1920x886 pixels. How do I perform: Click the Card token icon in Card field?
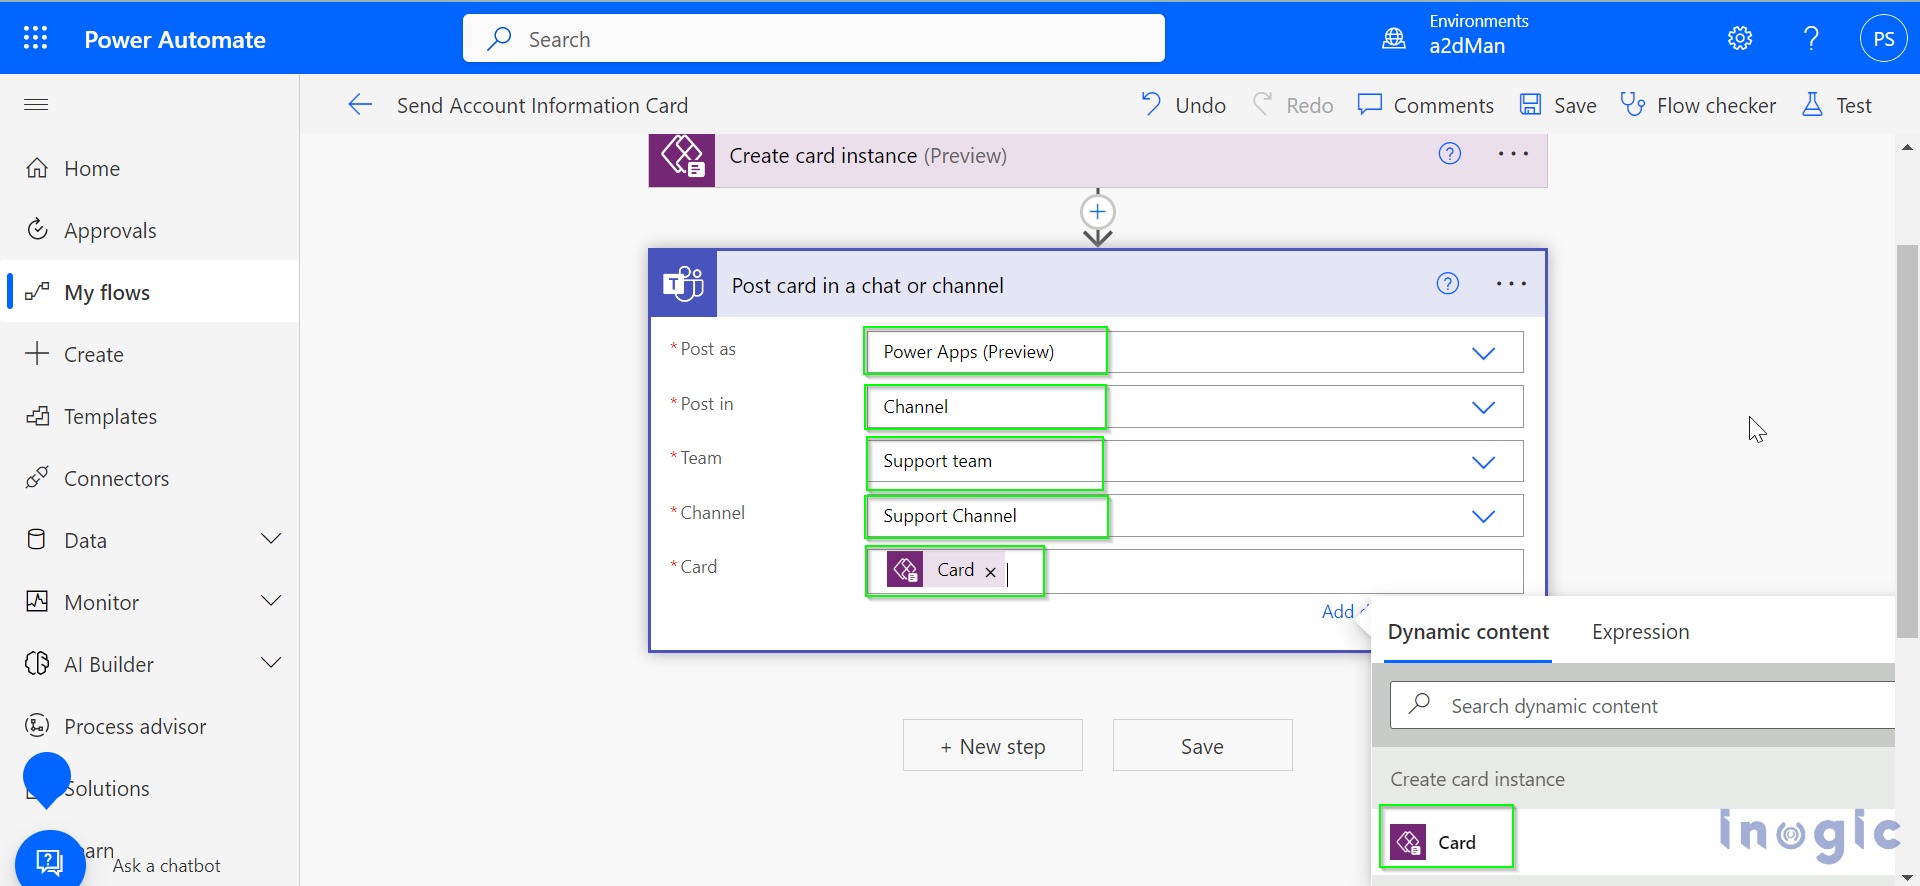906,570
